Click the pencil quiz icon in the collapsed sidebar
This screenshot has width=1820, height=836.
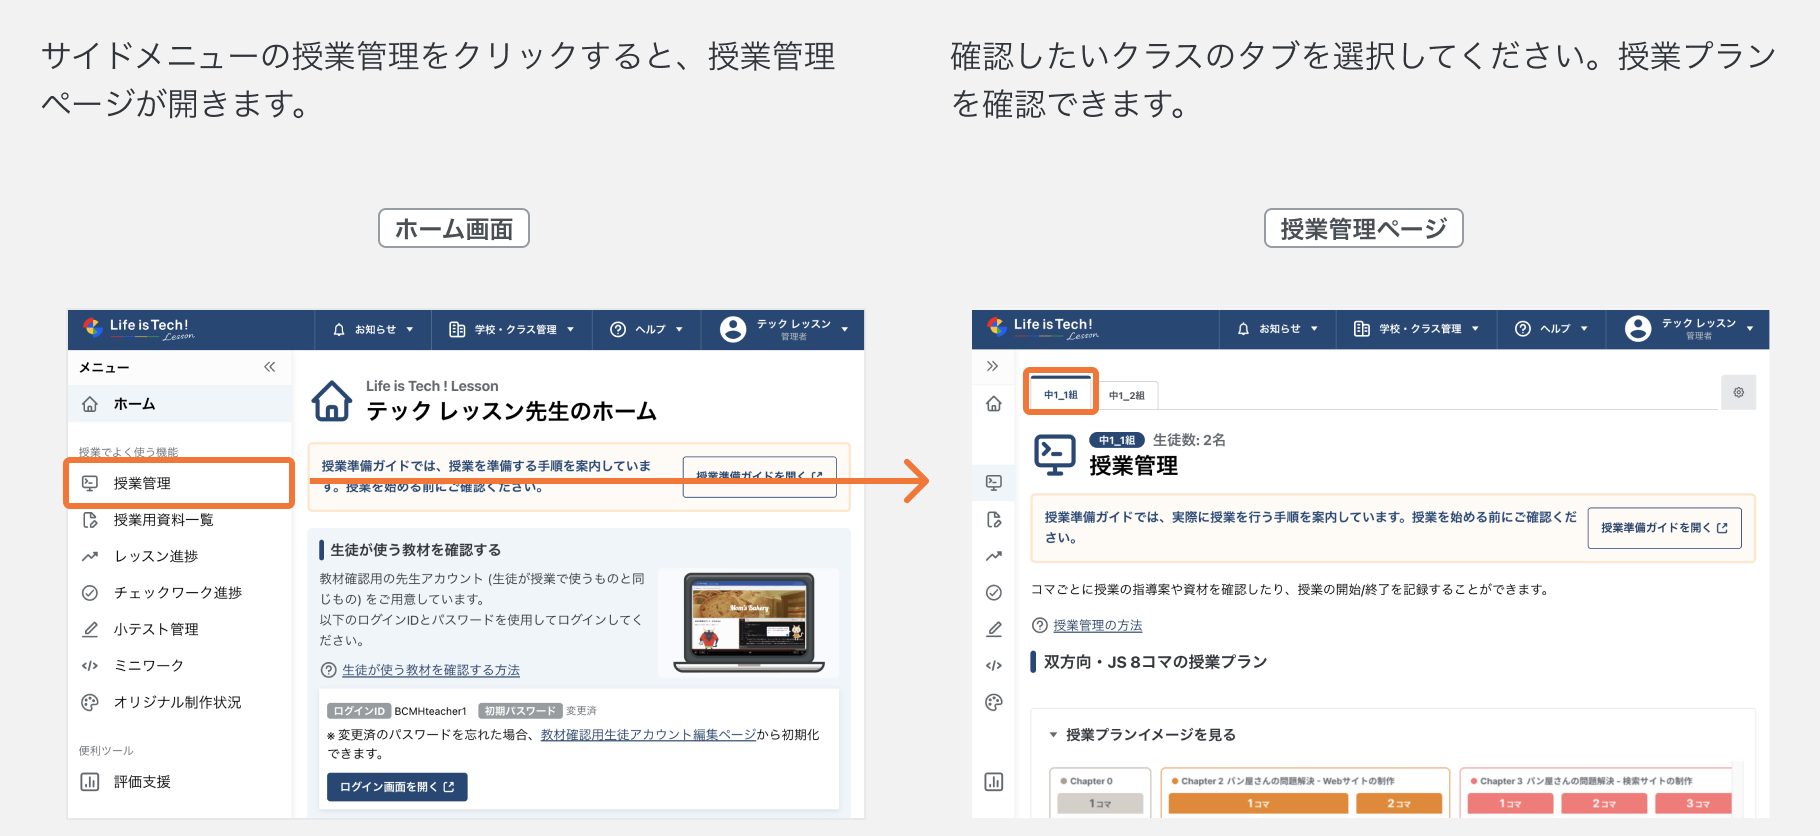[994, 629]
